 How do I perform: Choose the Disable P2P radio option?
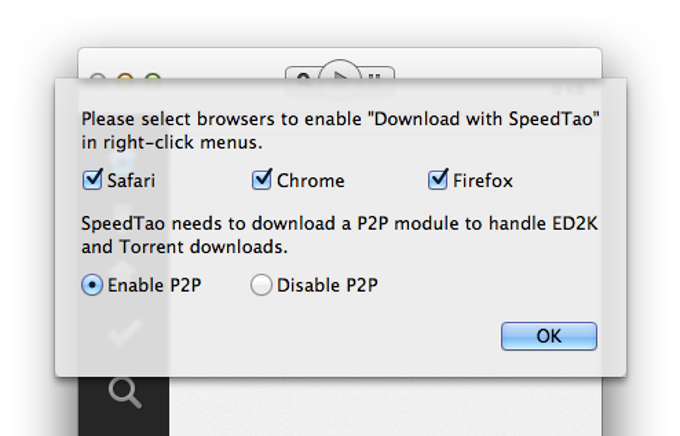click(261, 285)
